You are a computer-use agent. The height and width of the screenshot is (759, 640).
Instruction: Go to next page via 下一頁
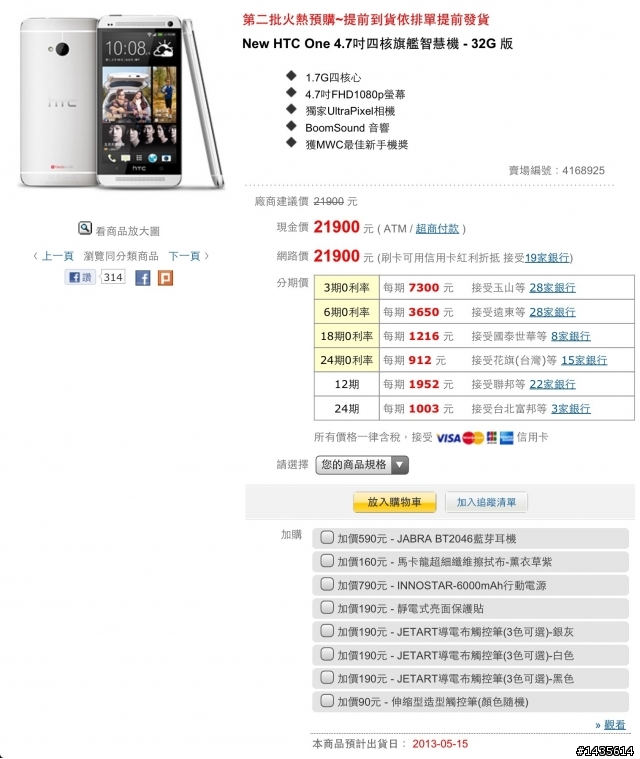pyautogui.click(x=184, y=256)
